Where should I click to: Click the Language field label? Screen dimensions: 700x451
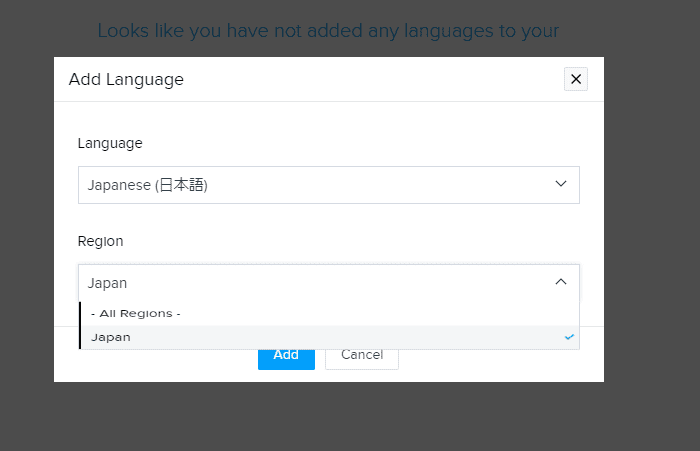pos(110,143)
